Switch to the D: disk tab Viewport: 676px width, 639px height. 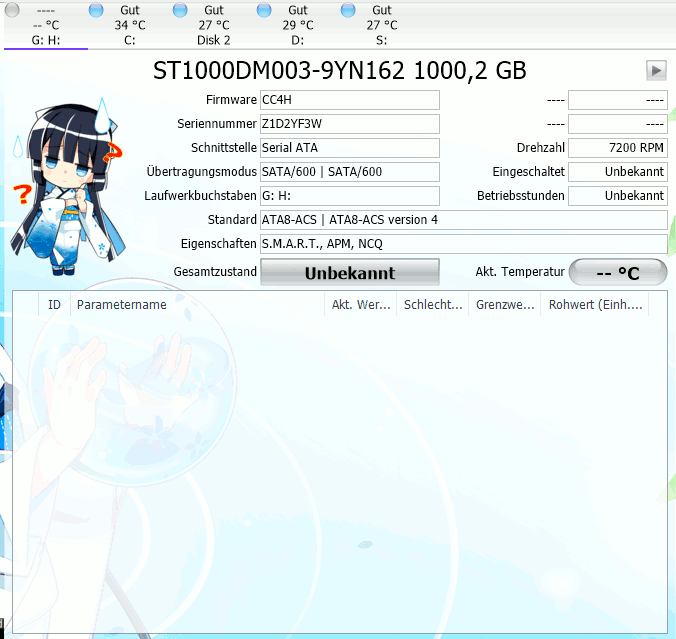297,25
